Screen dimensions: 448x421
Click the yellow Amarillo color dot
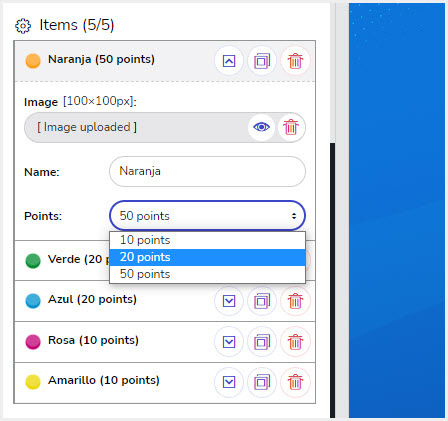(x=33, y=382)
